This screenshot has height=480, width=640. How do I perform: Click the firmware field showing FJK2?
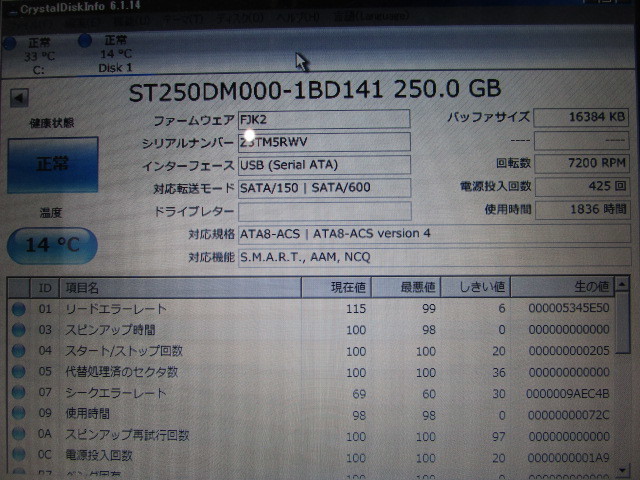pyautogui.click(x=324, y=120)
